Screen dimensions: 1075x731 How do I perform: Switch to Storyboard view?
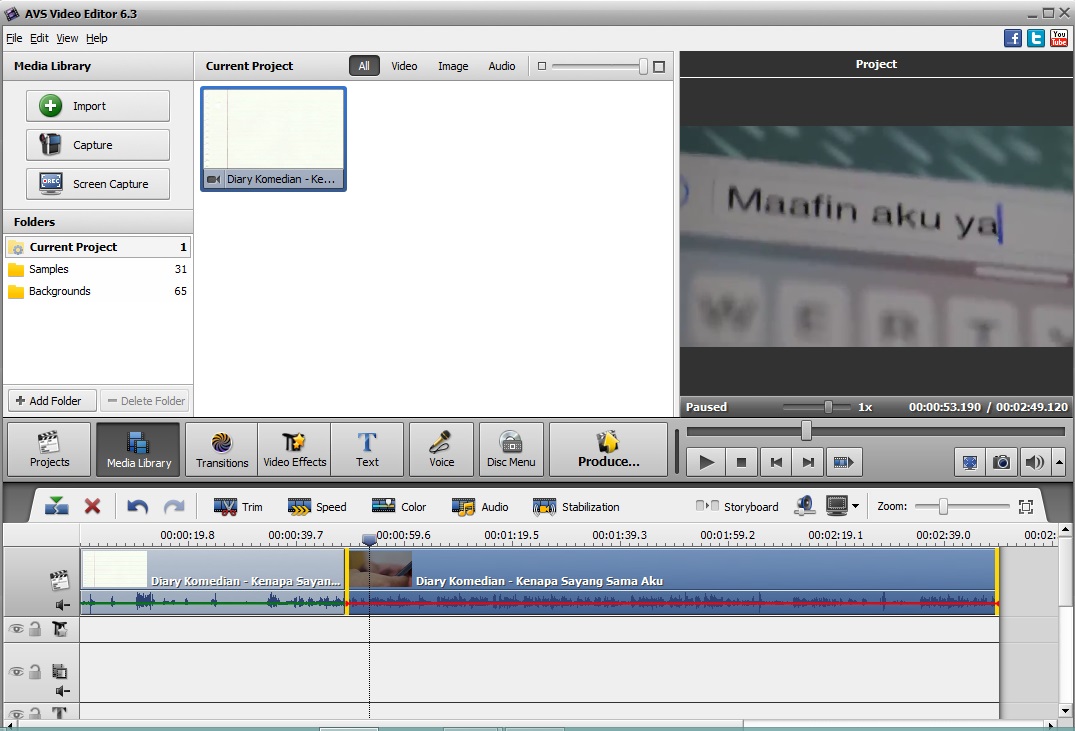(737, 507)
